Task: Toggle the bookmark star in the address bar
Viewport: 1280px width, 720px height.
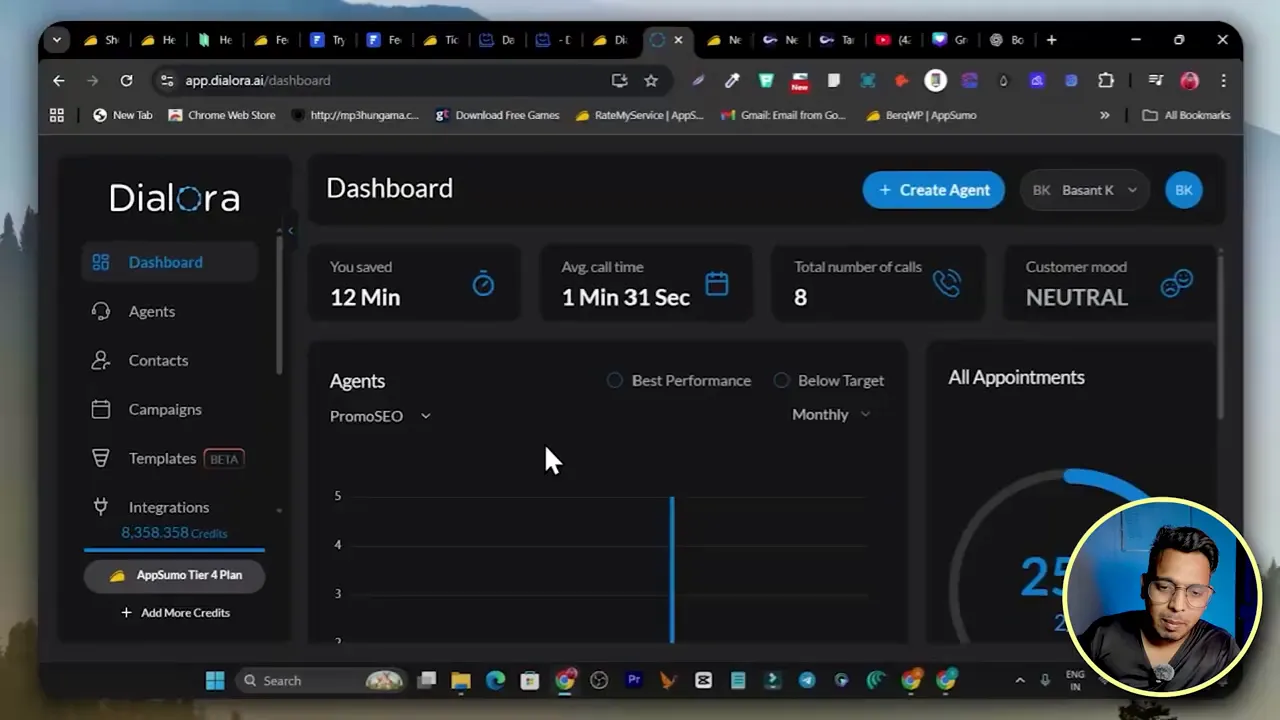Action: pyautogui.click(x=651, y=80)
